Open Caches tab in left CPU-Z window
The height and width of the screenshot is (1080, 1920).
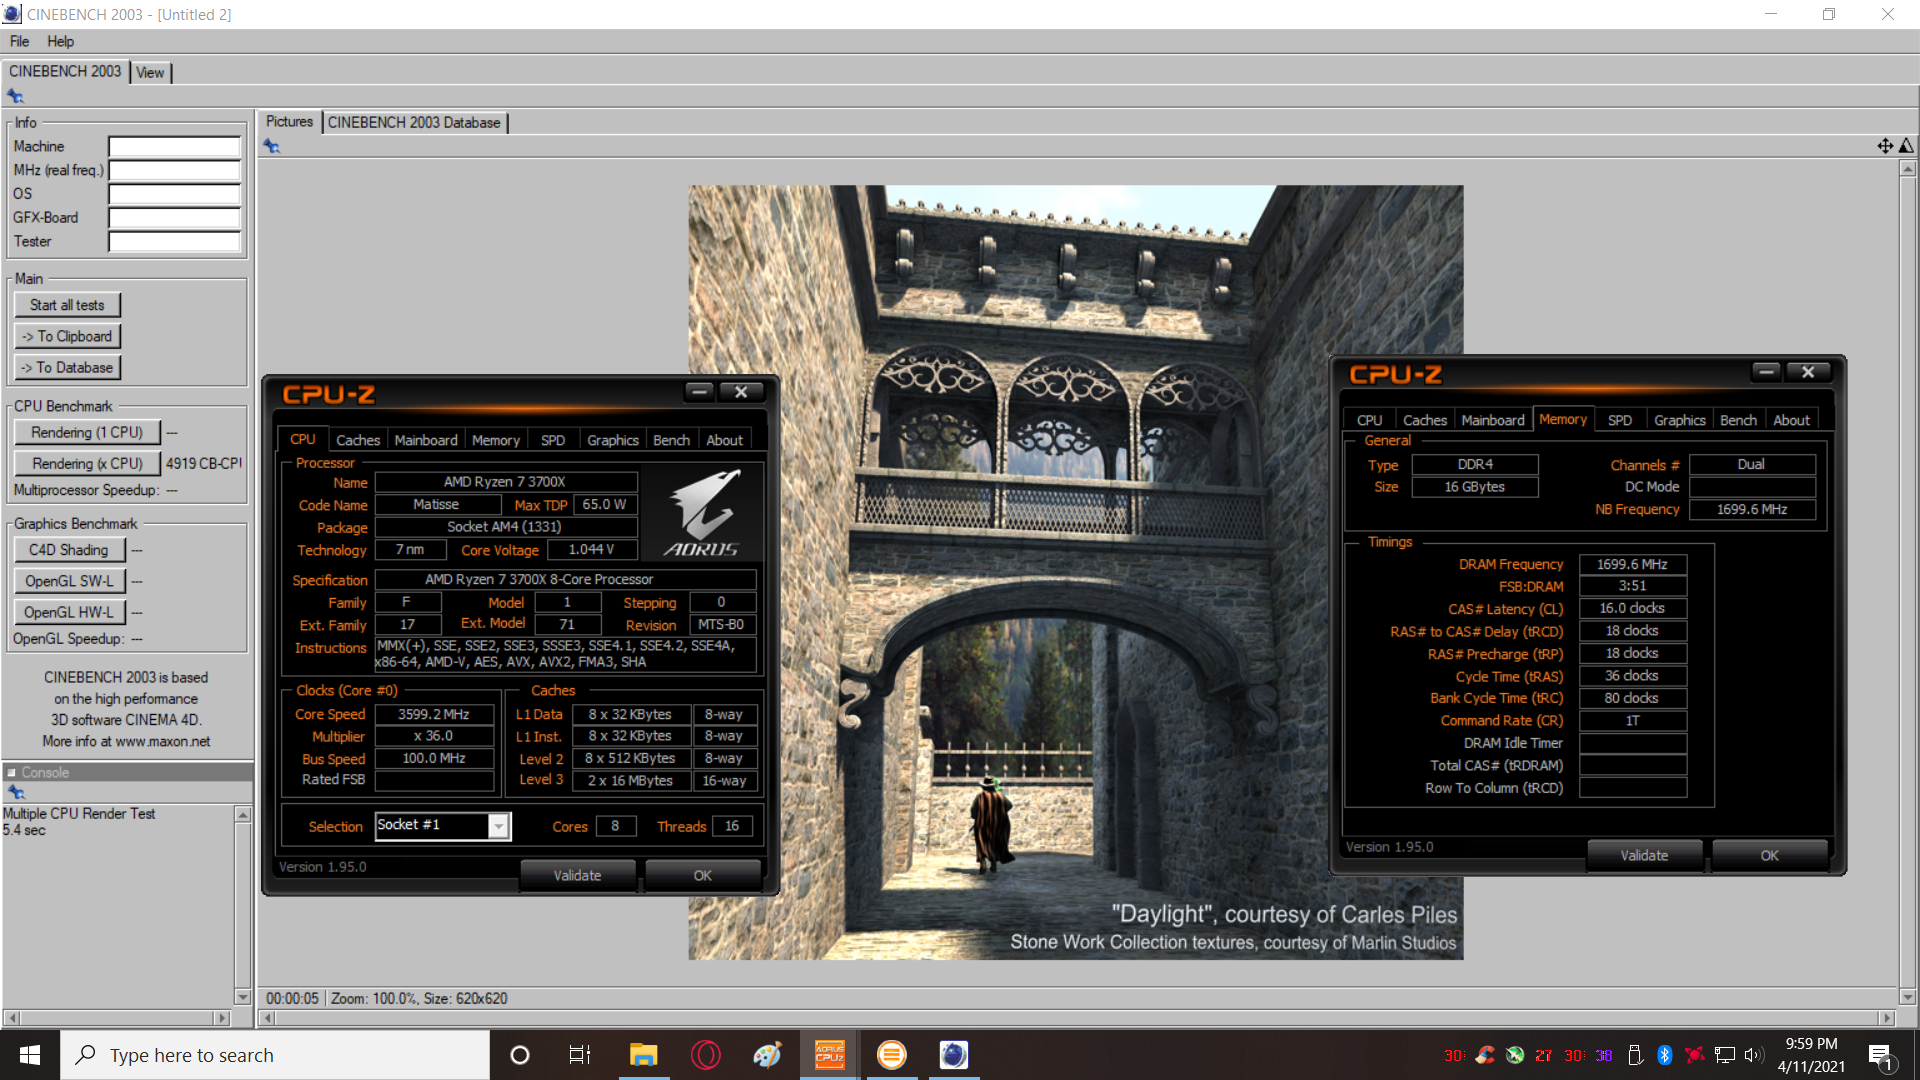[358, 440]
